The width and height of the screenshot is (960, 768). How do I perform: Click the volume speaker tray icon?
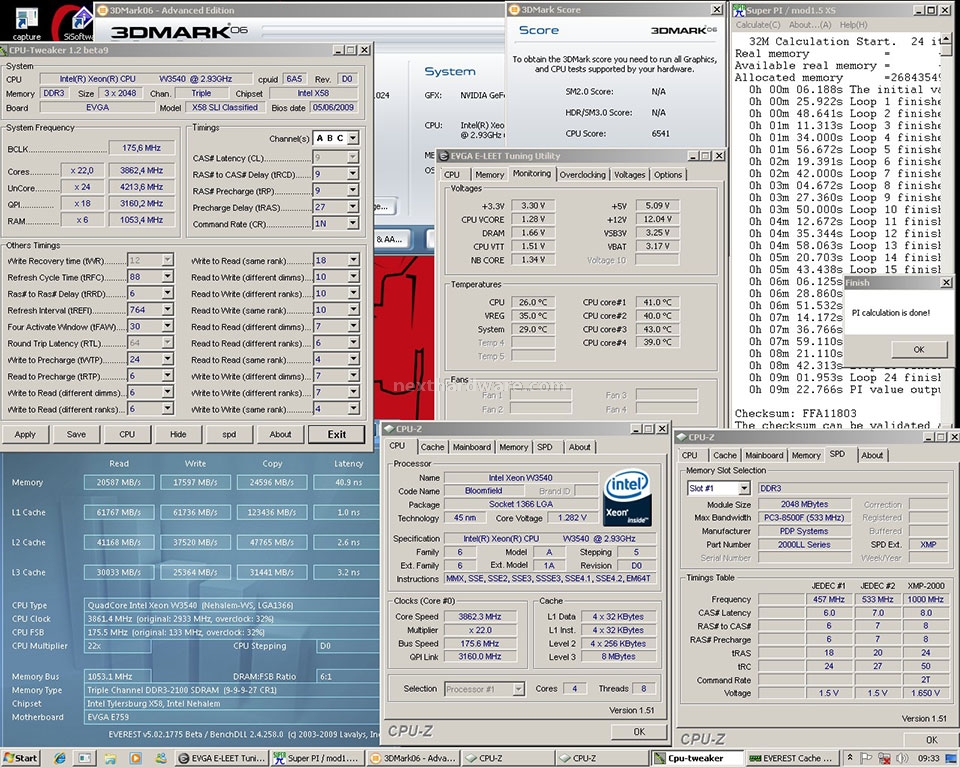click(902, 758)
